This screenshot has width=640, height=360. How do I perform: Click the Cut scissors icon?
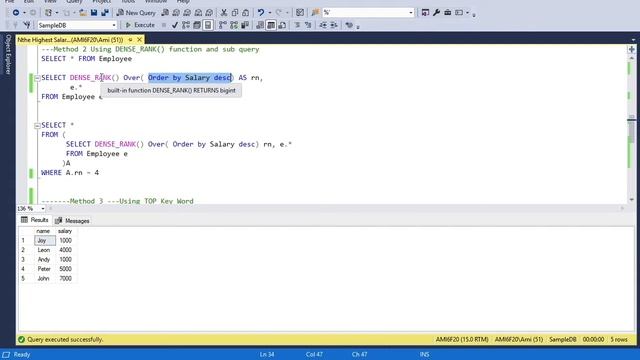click(x=224, y=13)
